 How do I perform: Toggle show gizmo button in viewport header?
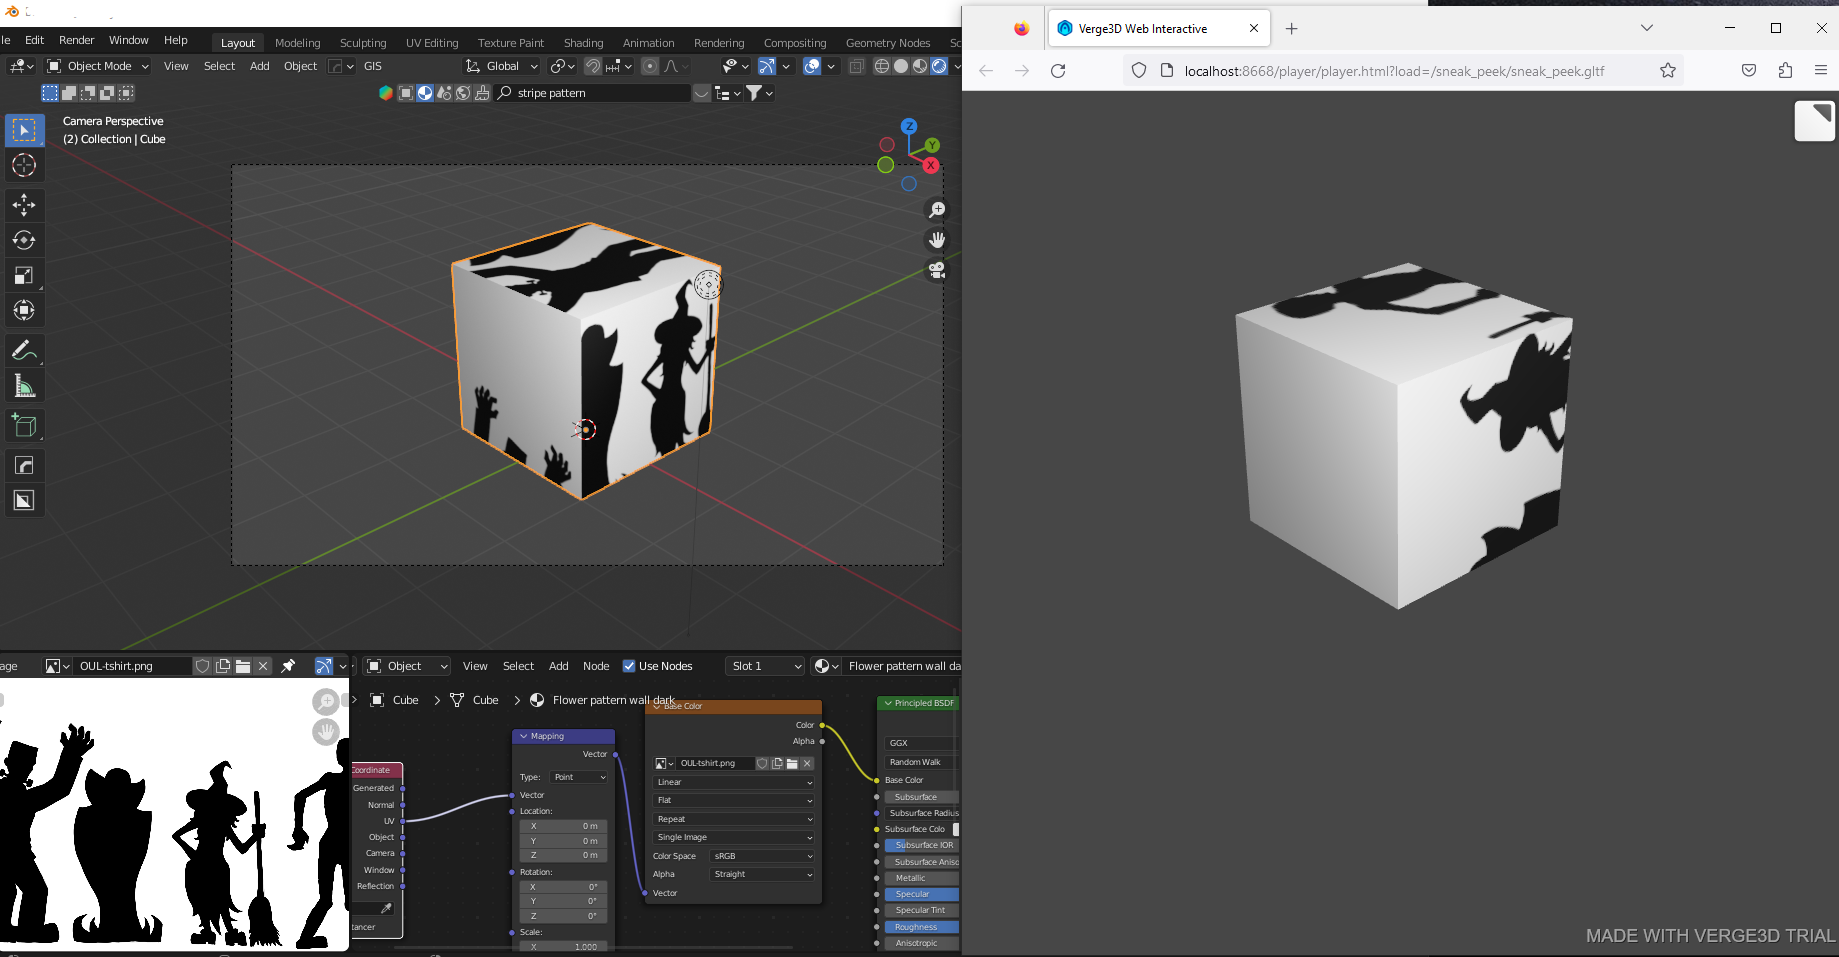tap(767, 66)
